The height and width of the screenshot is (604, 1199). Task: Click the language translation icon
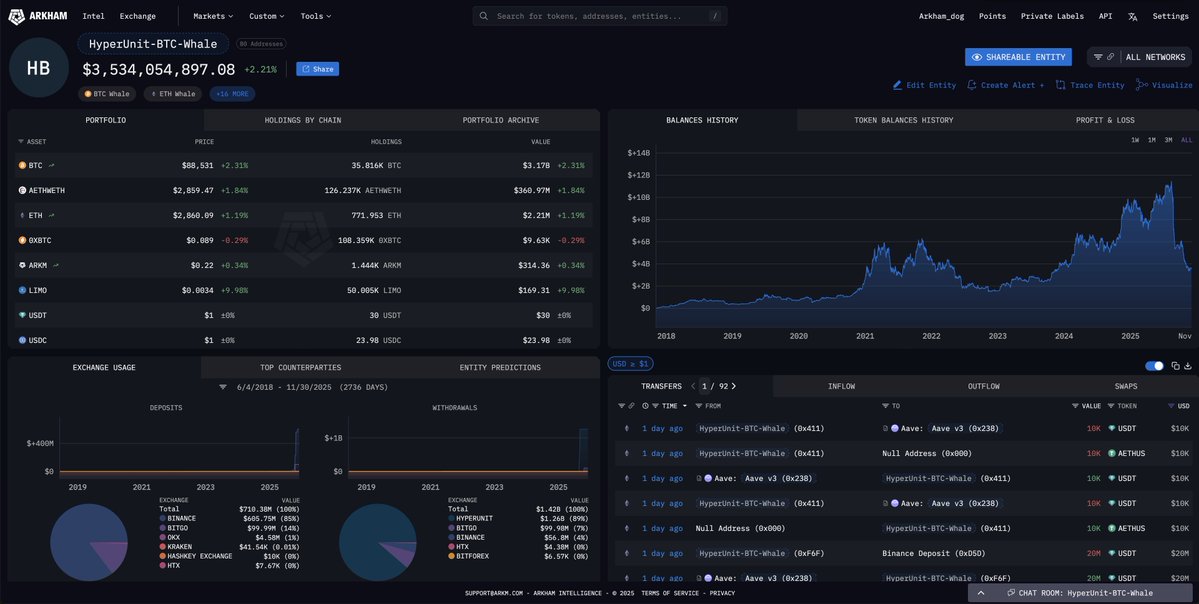coord(1132,16)
